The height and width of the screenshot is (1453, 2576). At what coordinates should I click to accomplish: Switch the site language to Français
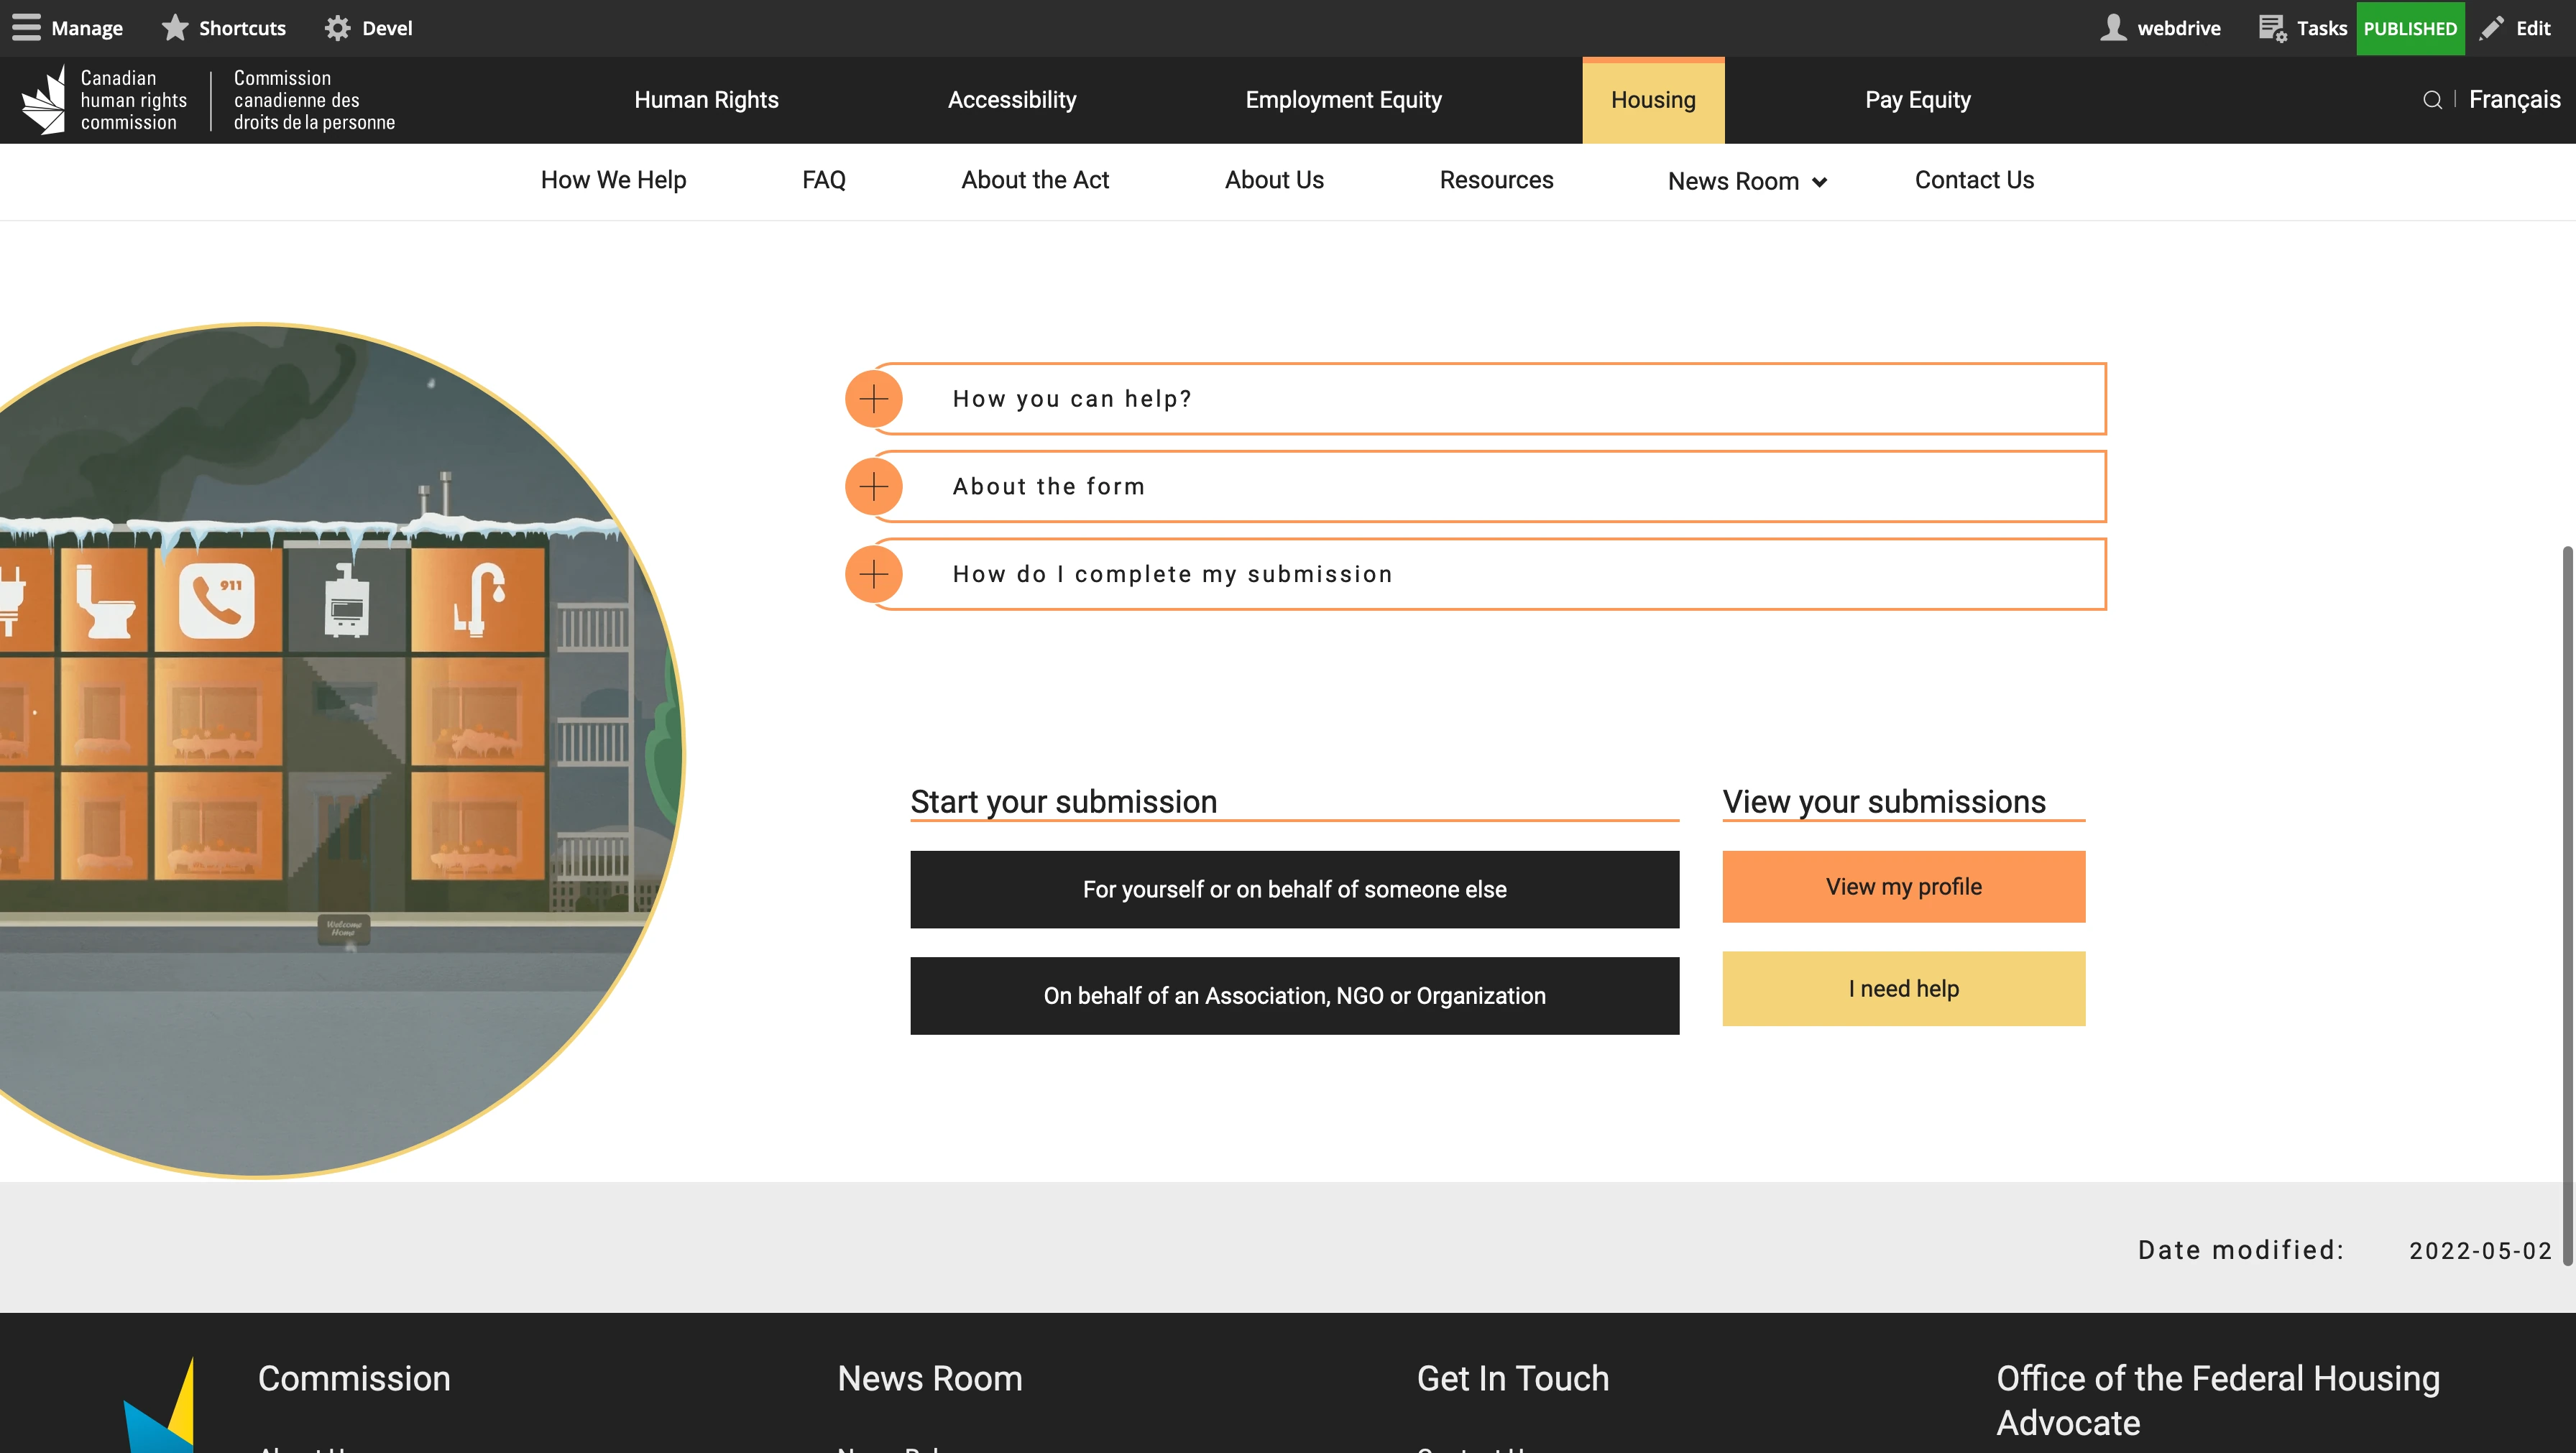coord(2514,100)
